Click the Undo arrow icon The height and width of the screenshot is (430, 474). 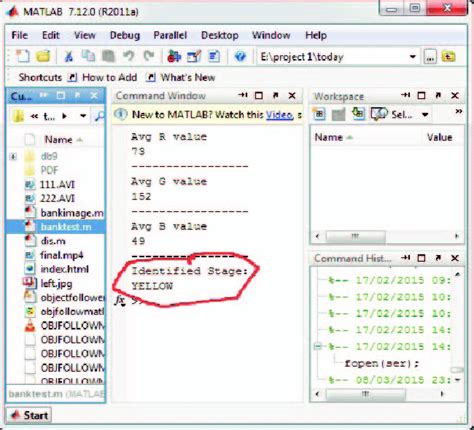129,56
